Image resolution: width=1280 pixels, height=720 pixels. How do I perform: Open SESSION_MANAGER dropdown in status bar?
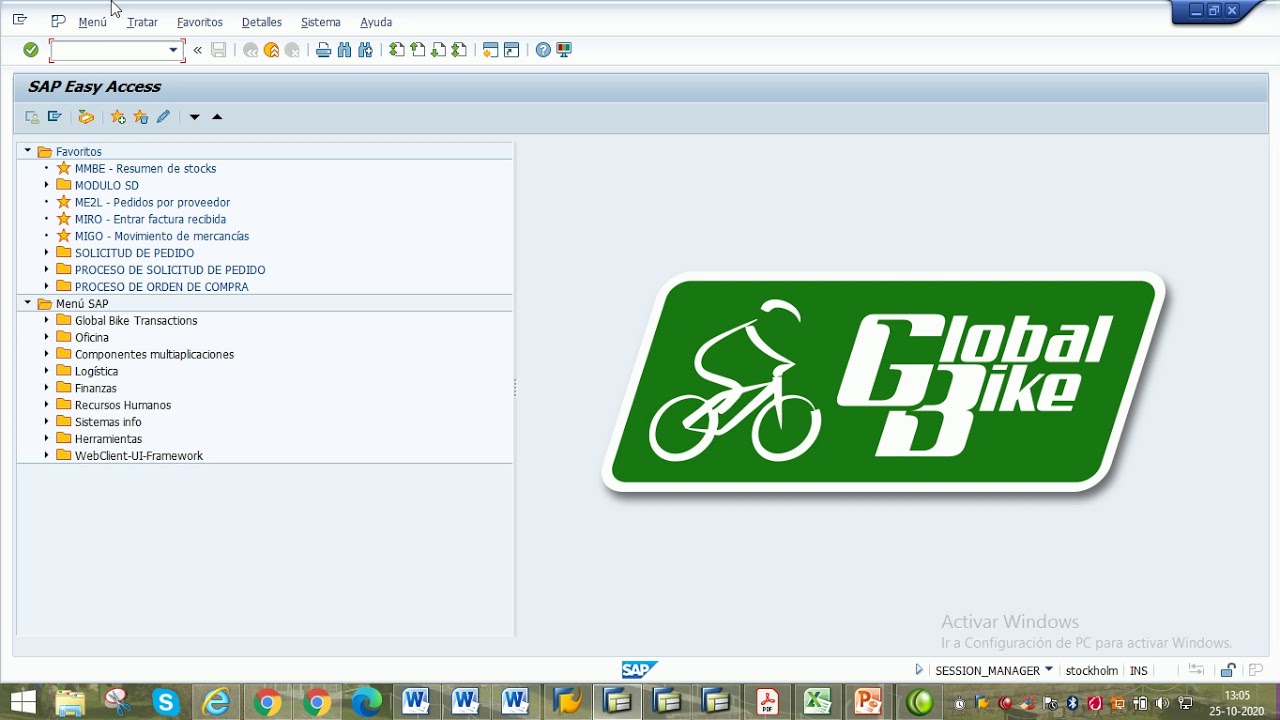pyautogui.click(x=1048, y=670)
